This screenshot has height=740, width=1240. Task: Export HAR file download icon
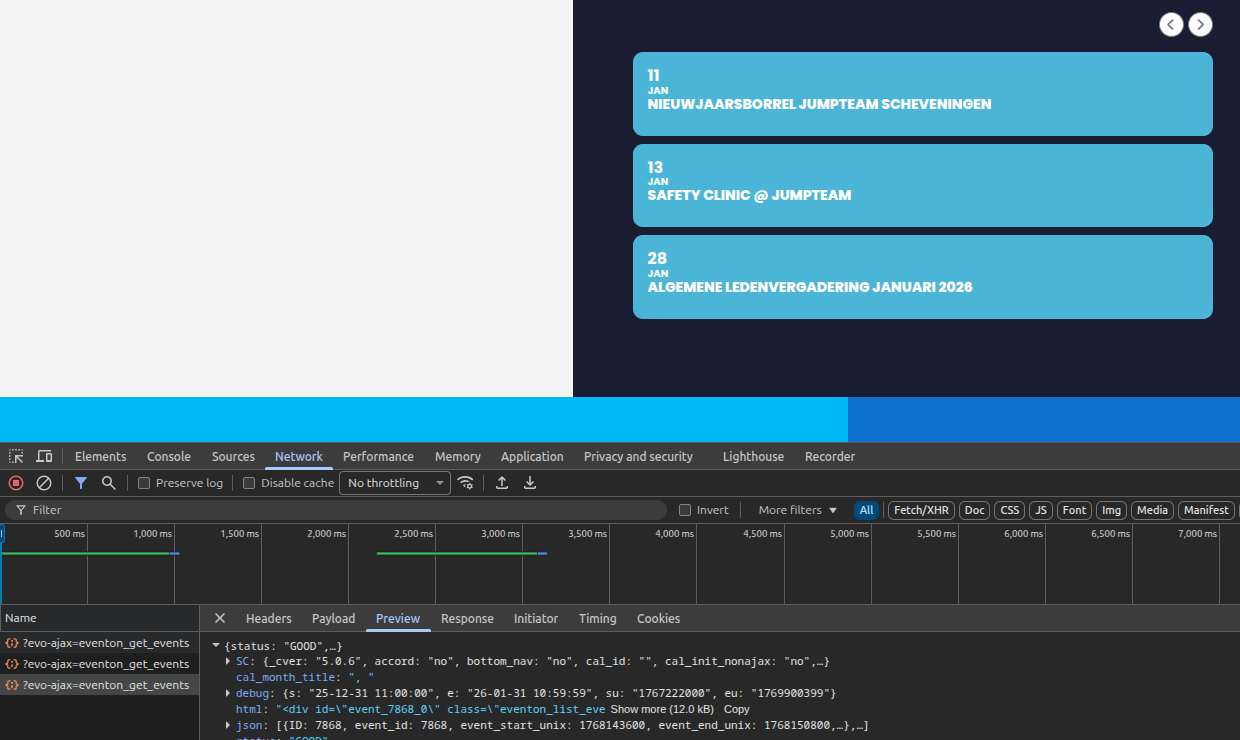click(530, 483)
